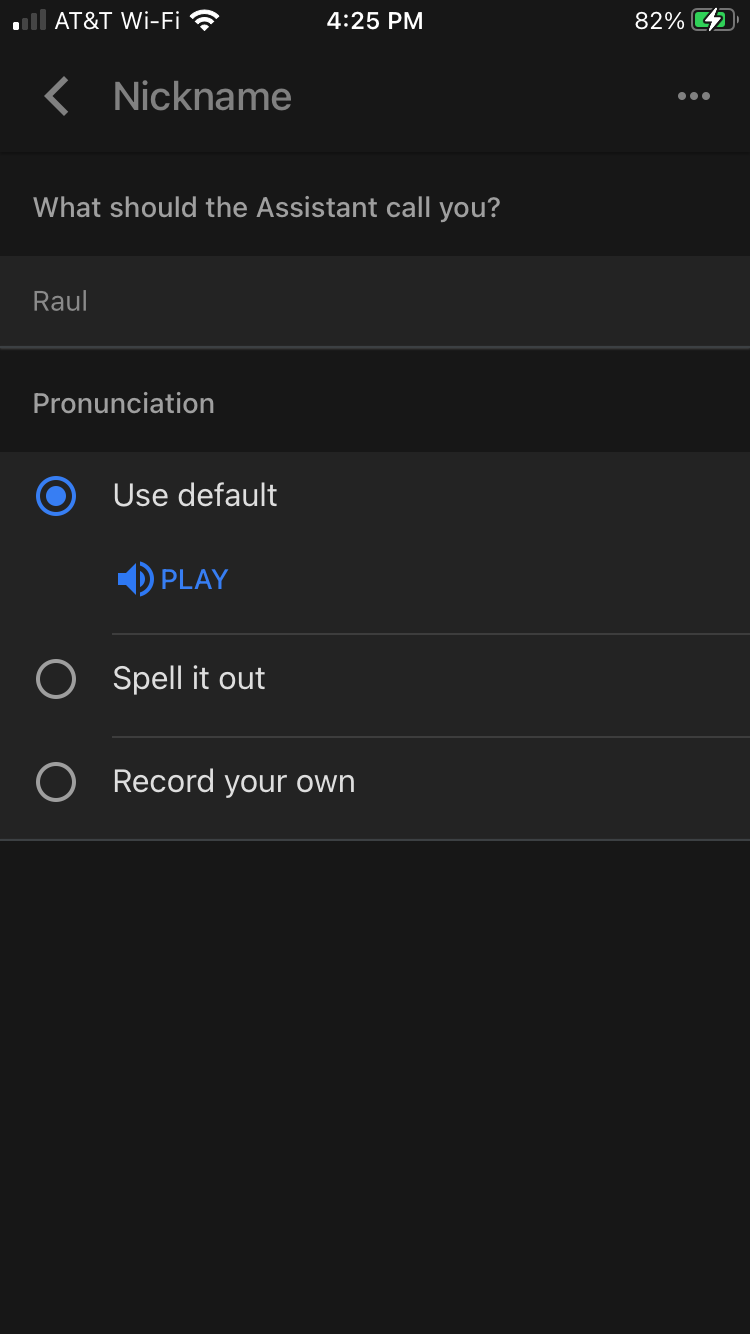Tap the blue speaker icon next to PLAY
Viewport: 750px width, 1334px height.
click(134, 578)
